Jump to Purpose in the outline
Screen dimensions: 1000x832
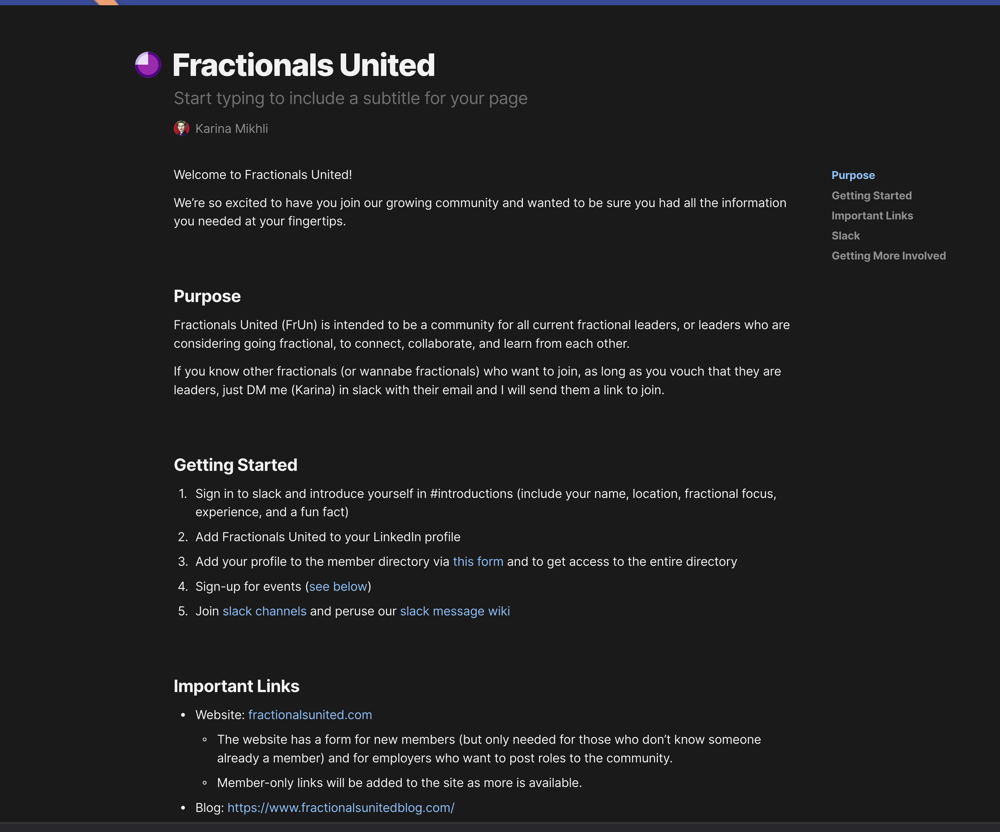click(853, 175)
